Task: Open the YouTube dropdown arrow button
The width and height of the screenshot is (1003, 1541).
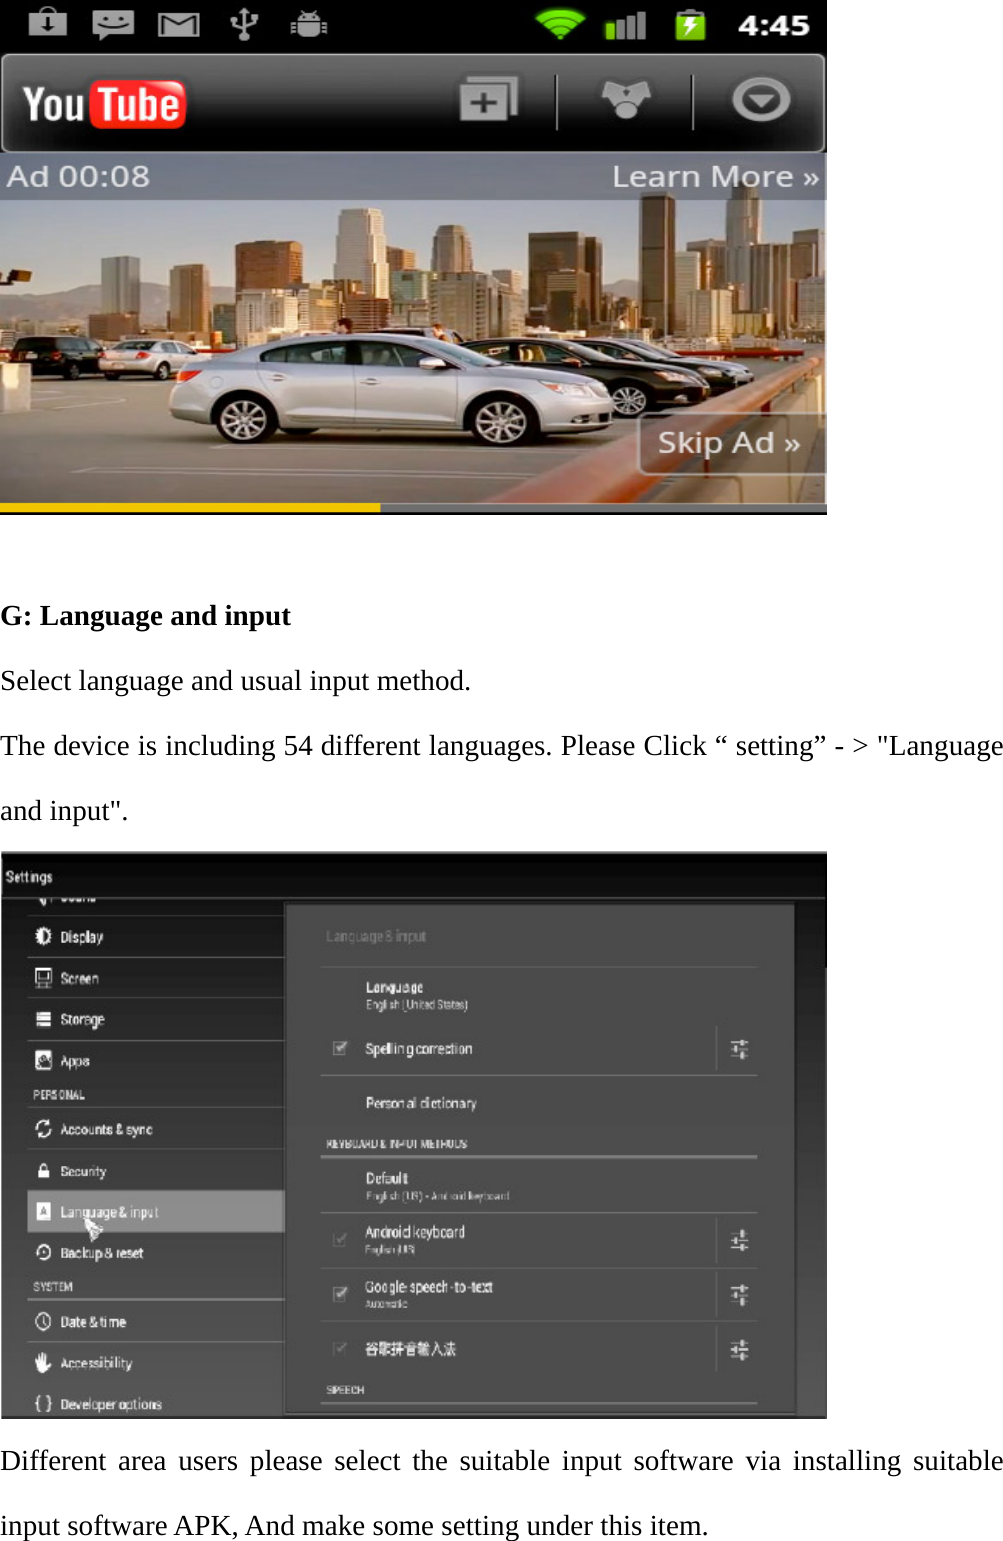Action: (x=761, y=100)
